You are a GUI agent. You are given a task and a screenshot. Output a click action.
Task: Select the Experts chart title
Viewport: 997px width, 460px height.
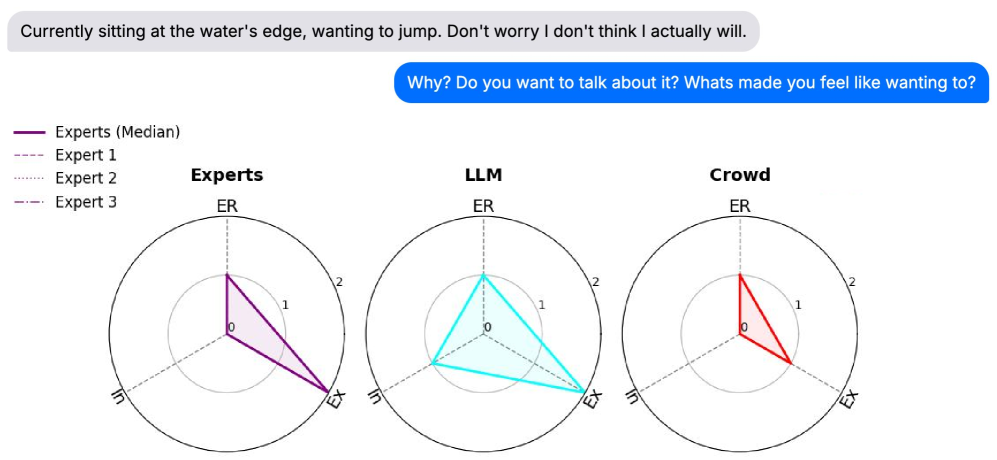pyautogui.click(x=227, y=175)
